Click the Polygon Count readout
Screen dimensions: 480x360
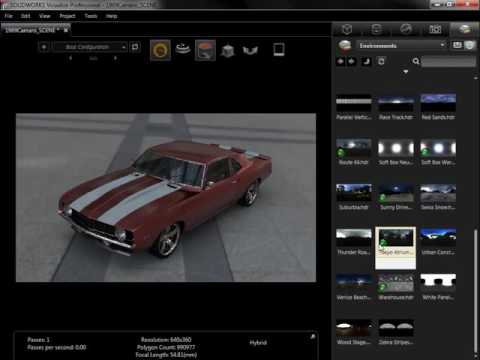pyautogui.click(x=166, y=347)
